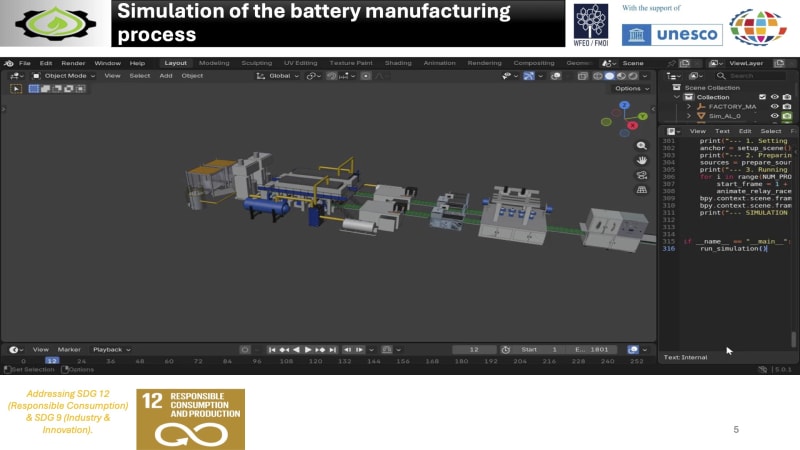Image resolution: width=800 pixels, height=450 pixels.
Task: Click the Play animation button
Action: coord(308,349)
